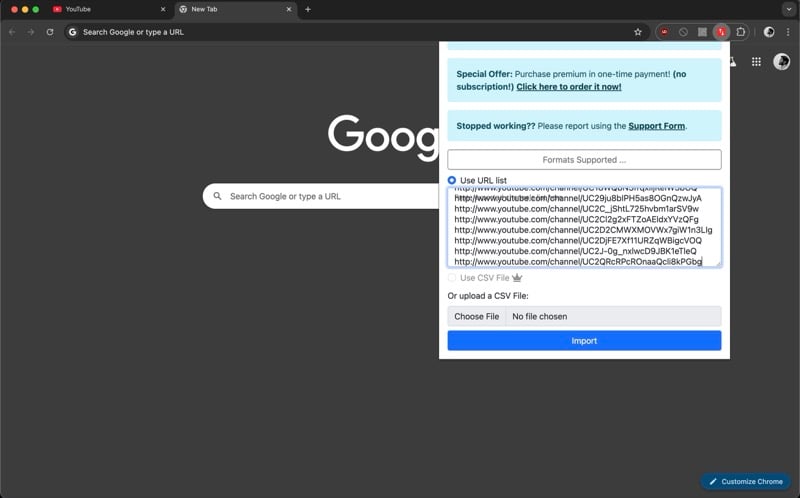Viewport: 800px width, 498px height.
Task: Switch to the YouTube tab
Action: 109,9
